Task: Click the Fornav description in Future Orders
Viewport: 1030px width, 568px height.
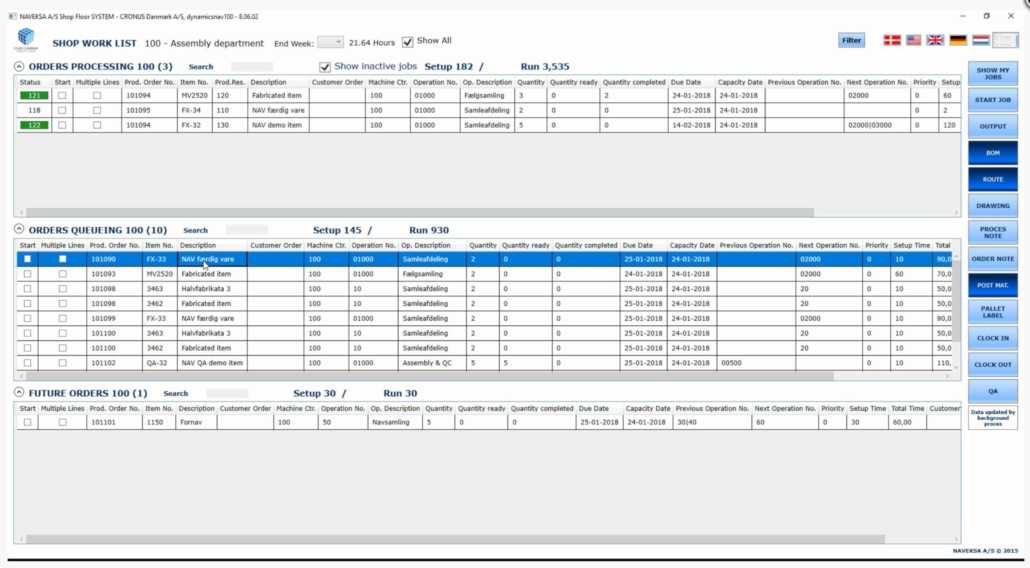Action: (196, 422)
